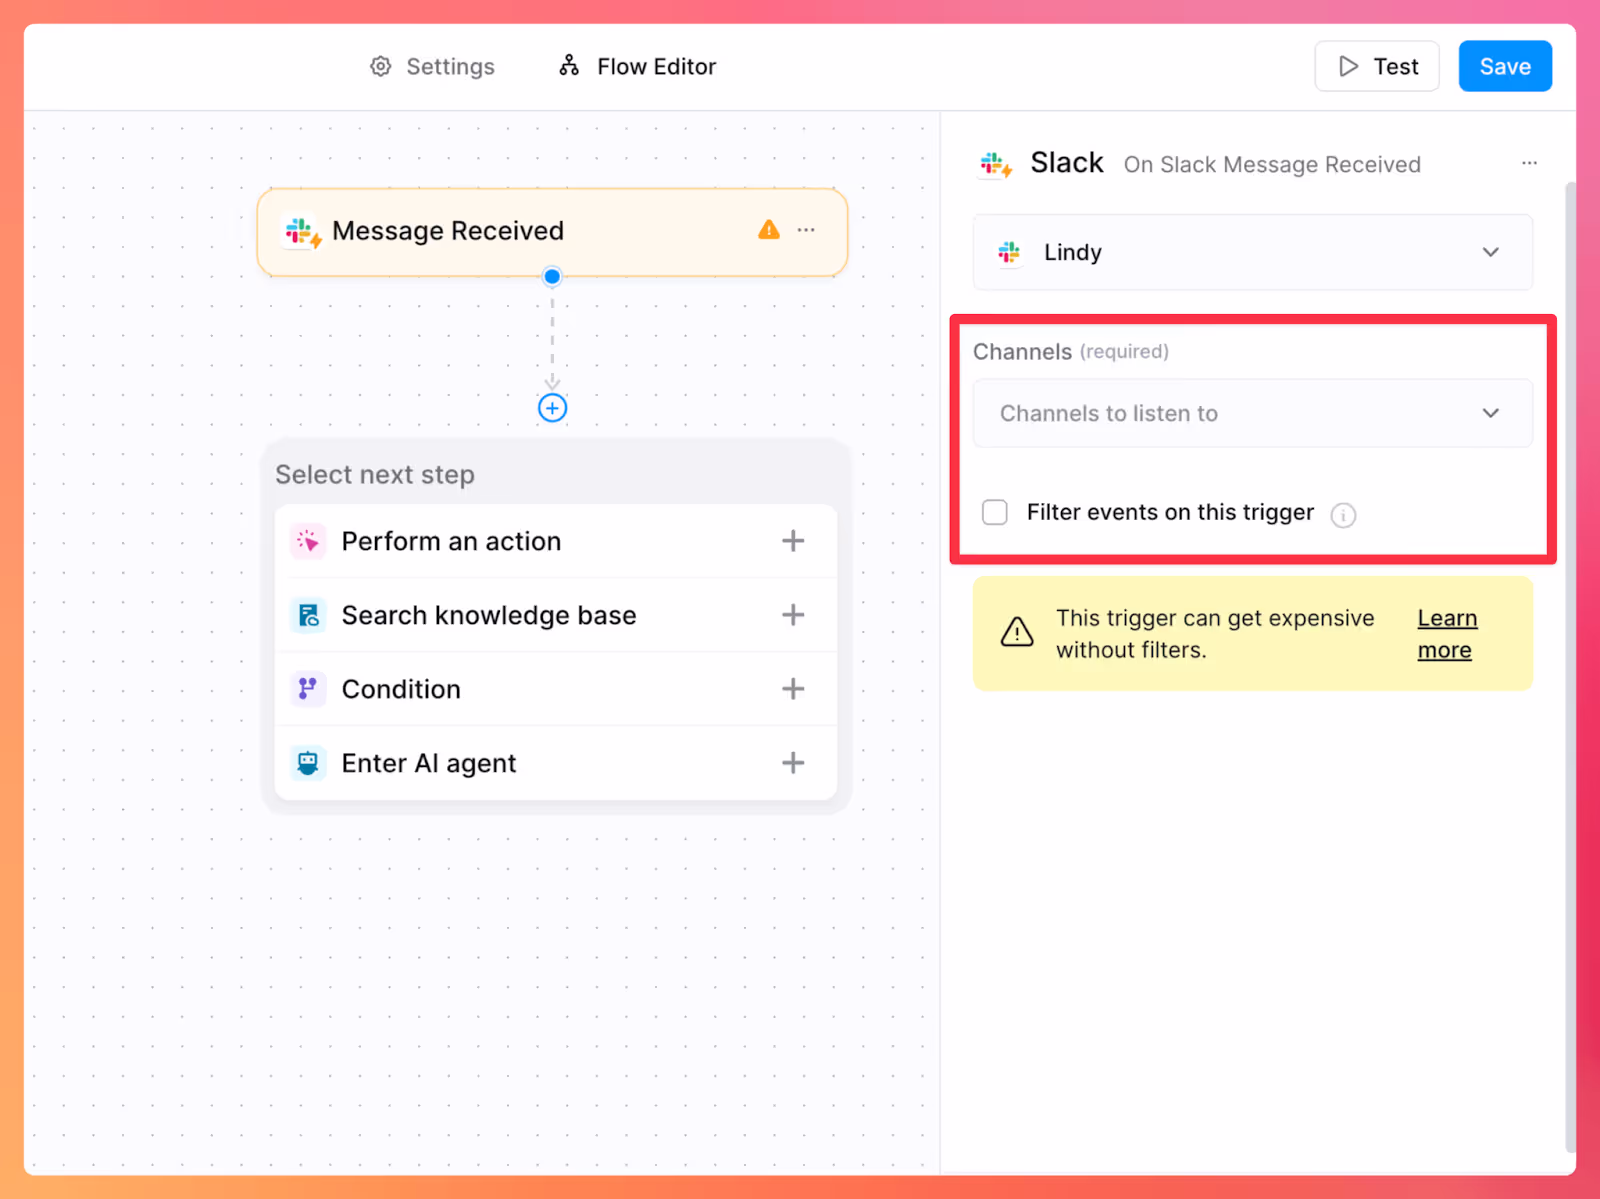Save the flow
The height and width of the screenshot is (1199, 1600).
pyautogui.click(x=1505, y=67)
